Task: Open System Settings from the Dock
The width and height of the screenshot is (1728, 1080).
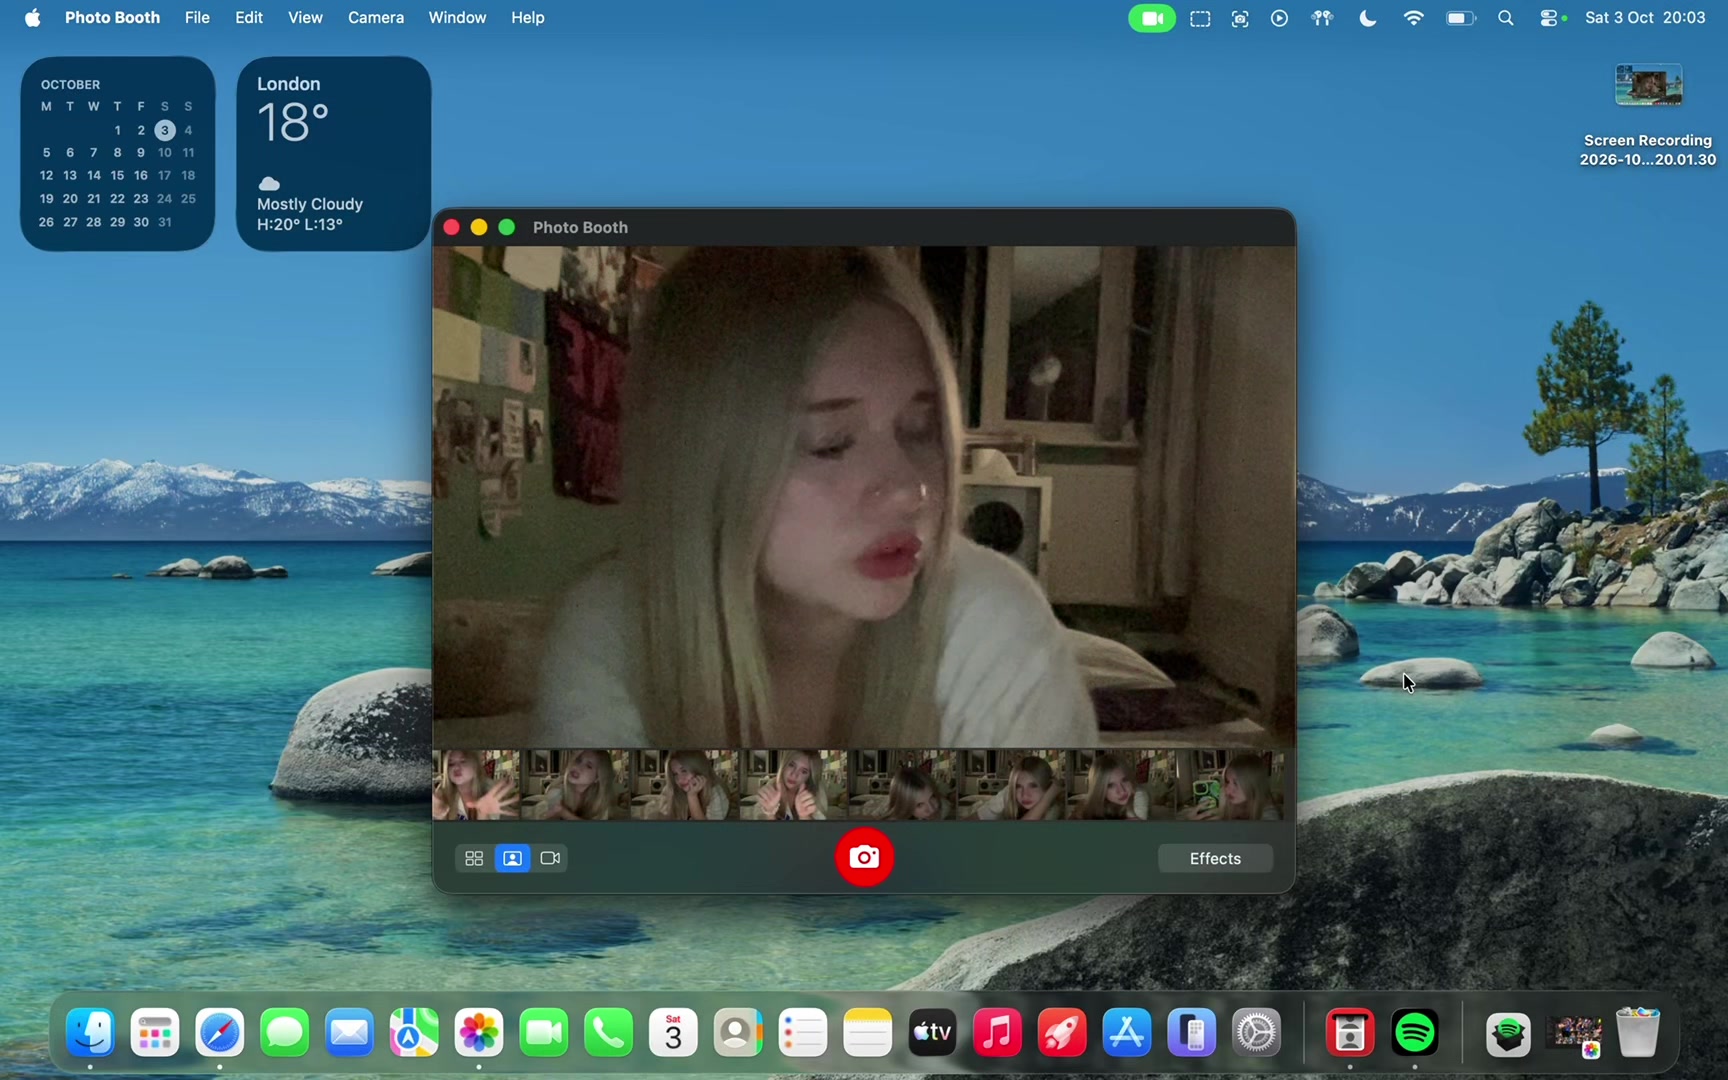Action: (1257, 1032)
